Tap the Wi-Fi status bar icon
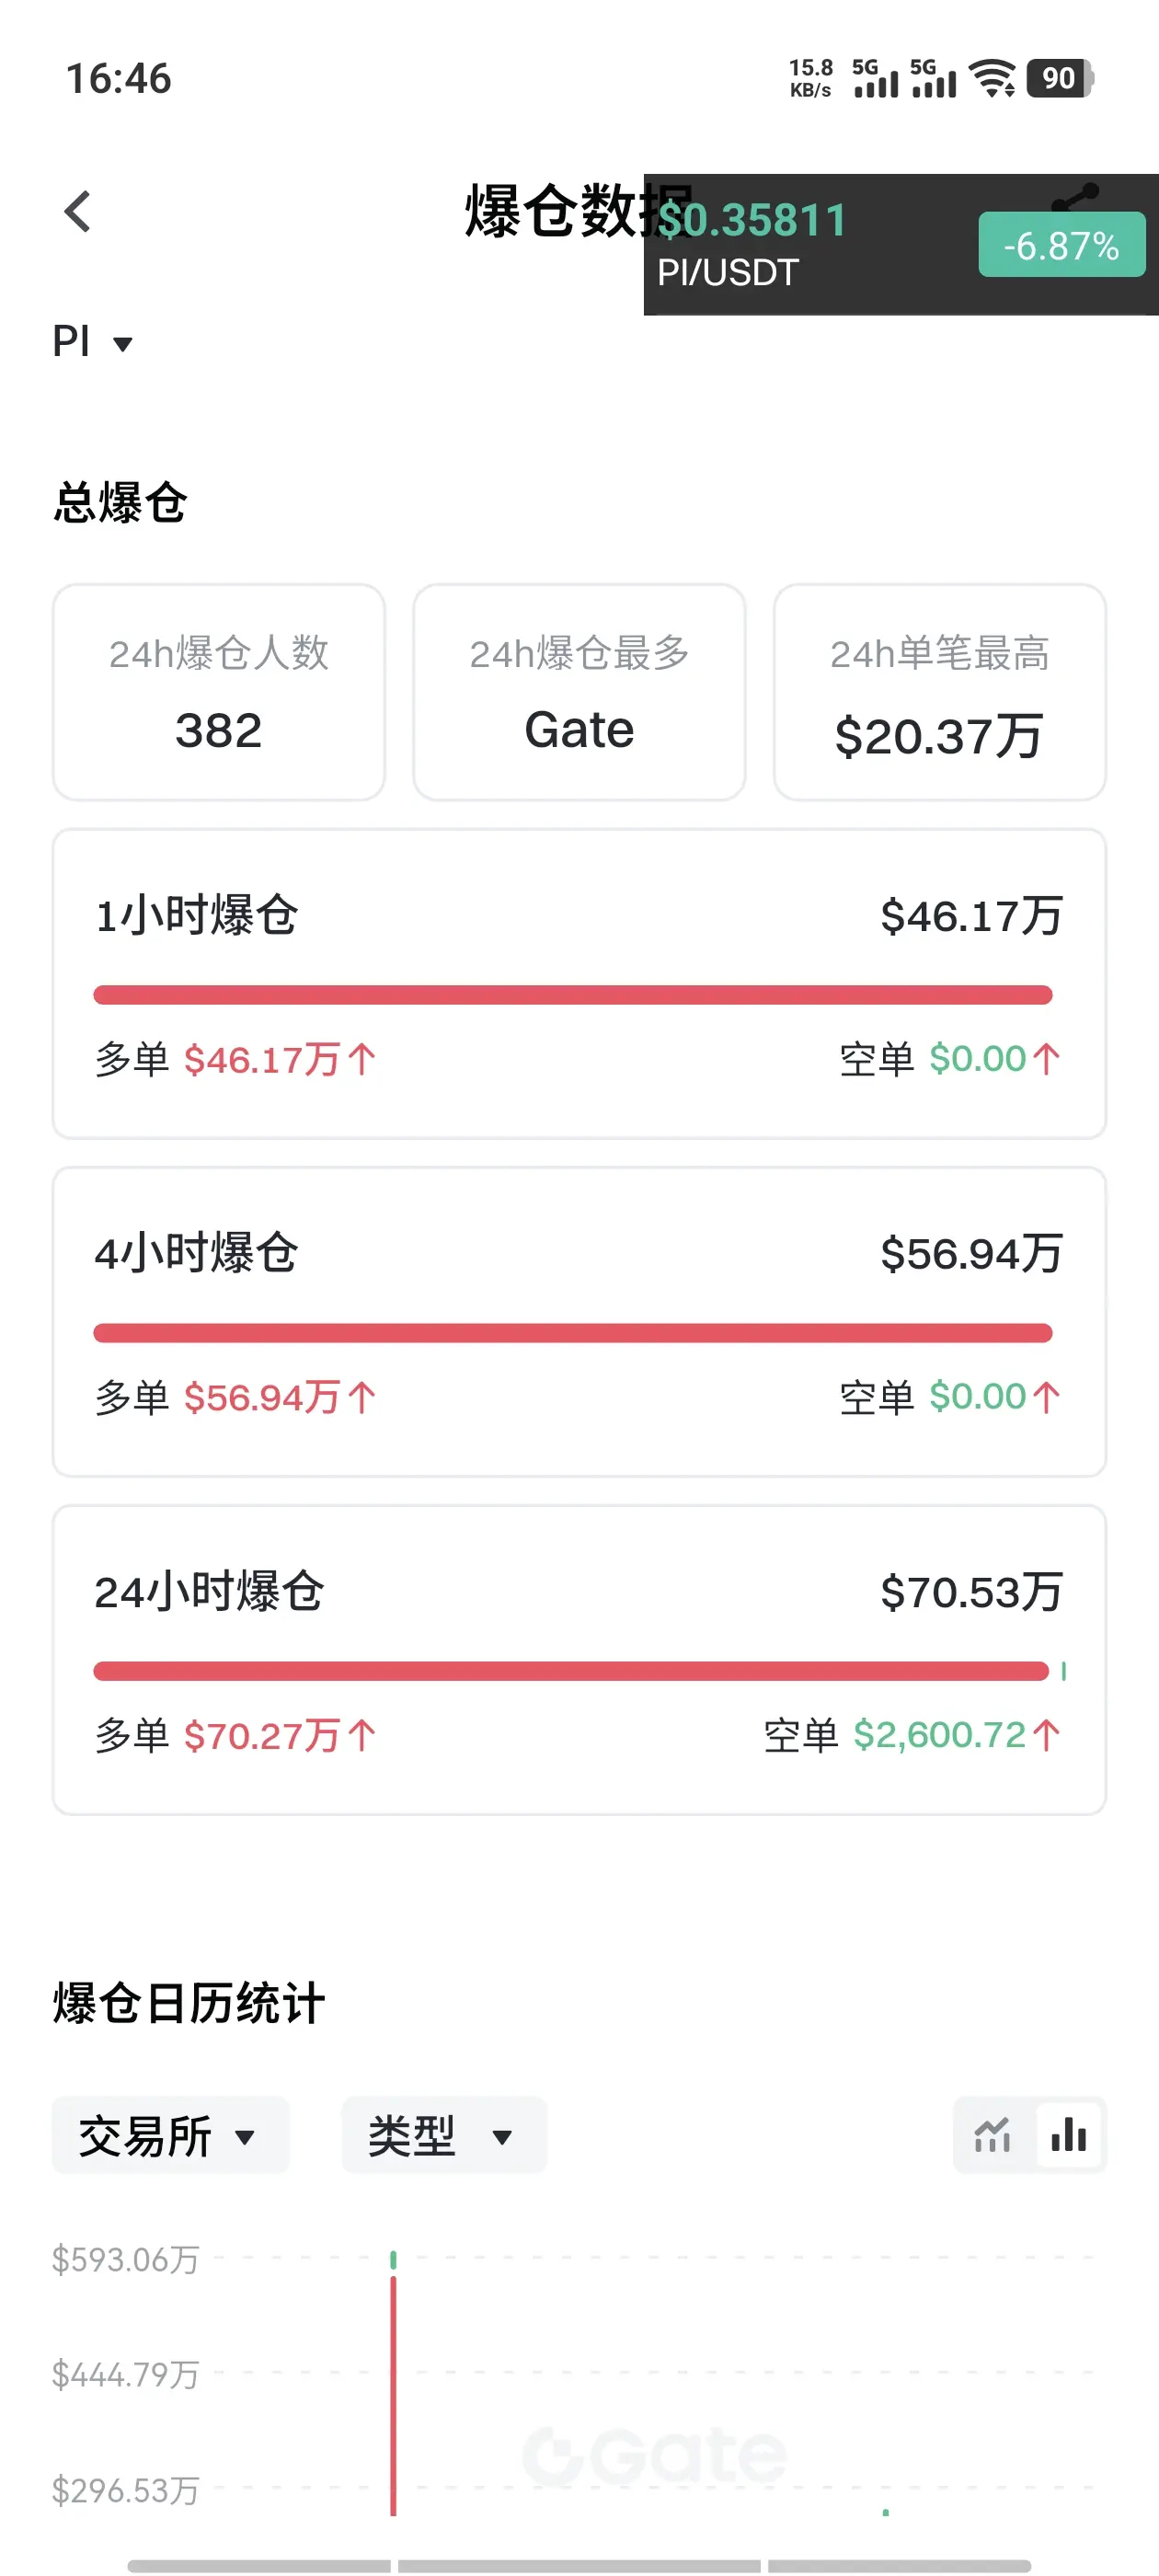1159x2576 pixels. (x=993, y=78)
